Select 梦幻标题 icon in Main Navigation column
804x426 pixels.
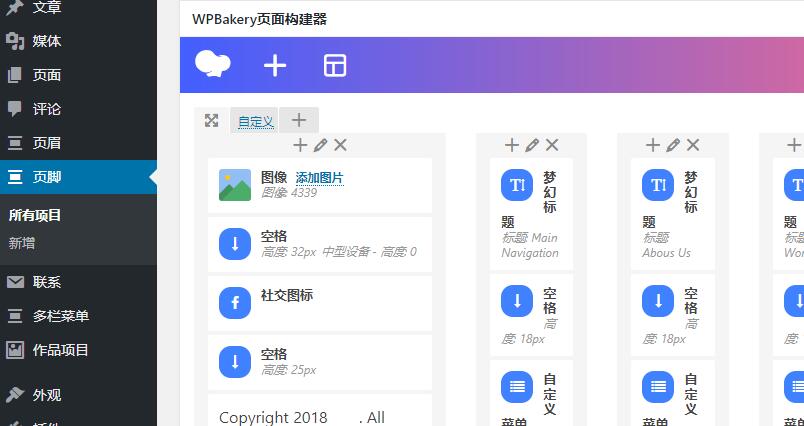pyautogui.click(x=517, y=185)
